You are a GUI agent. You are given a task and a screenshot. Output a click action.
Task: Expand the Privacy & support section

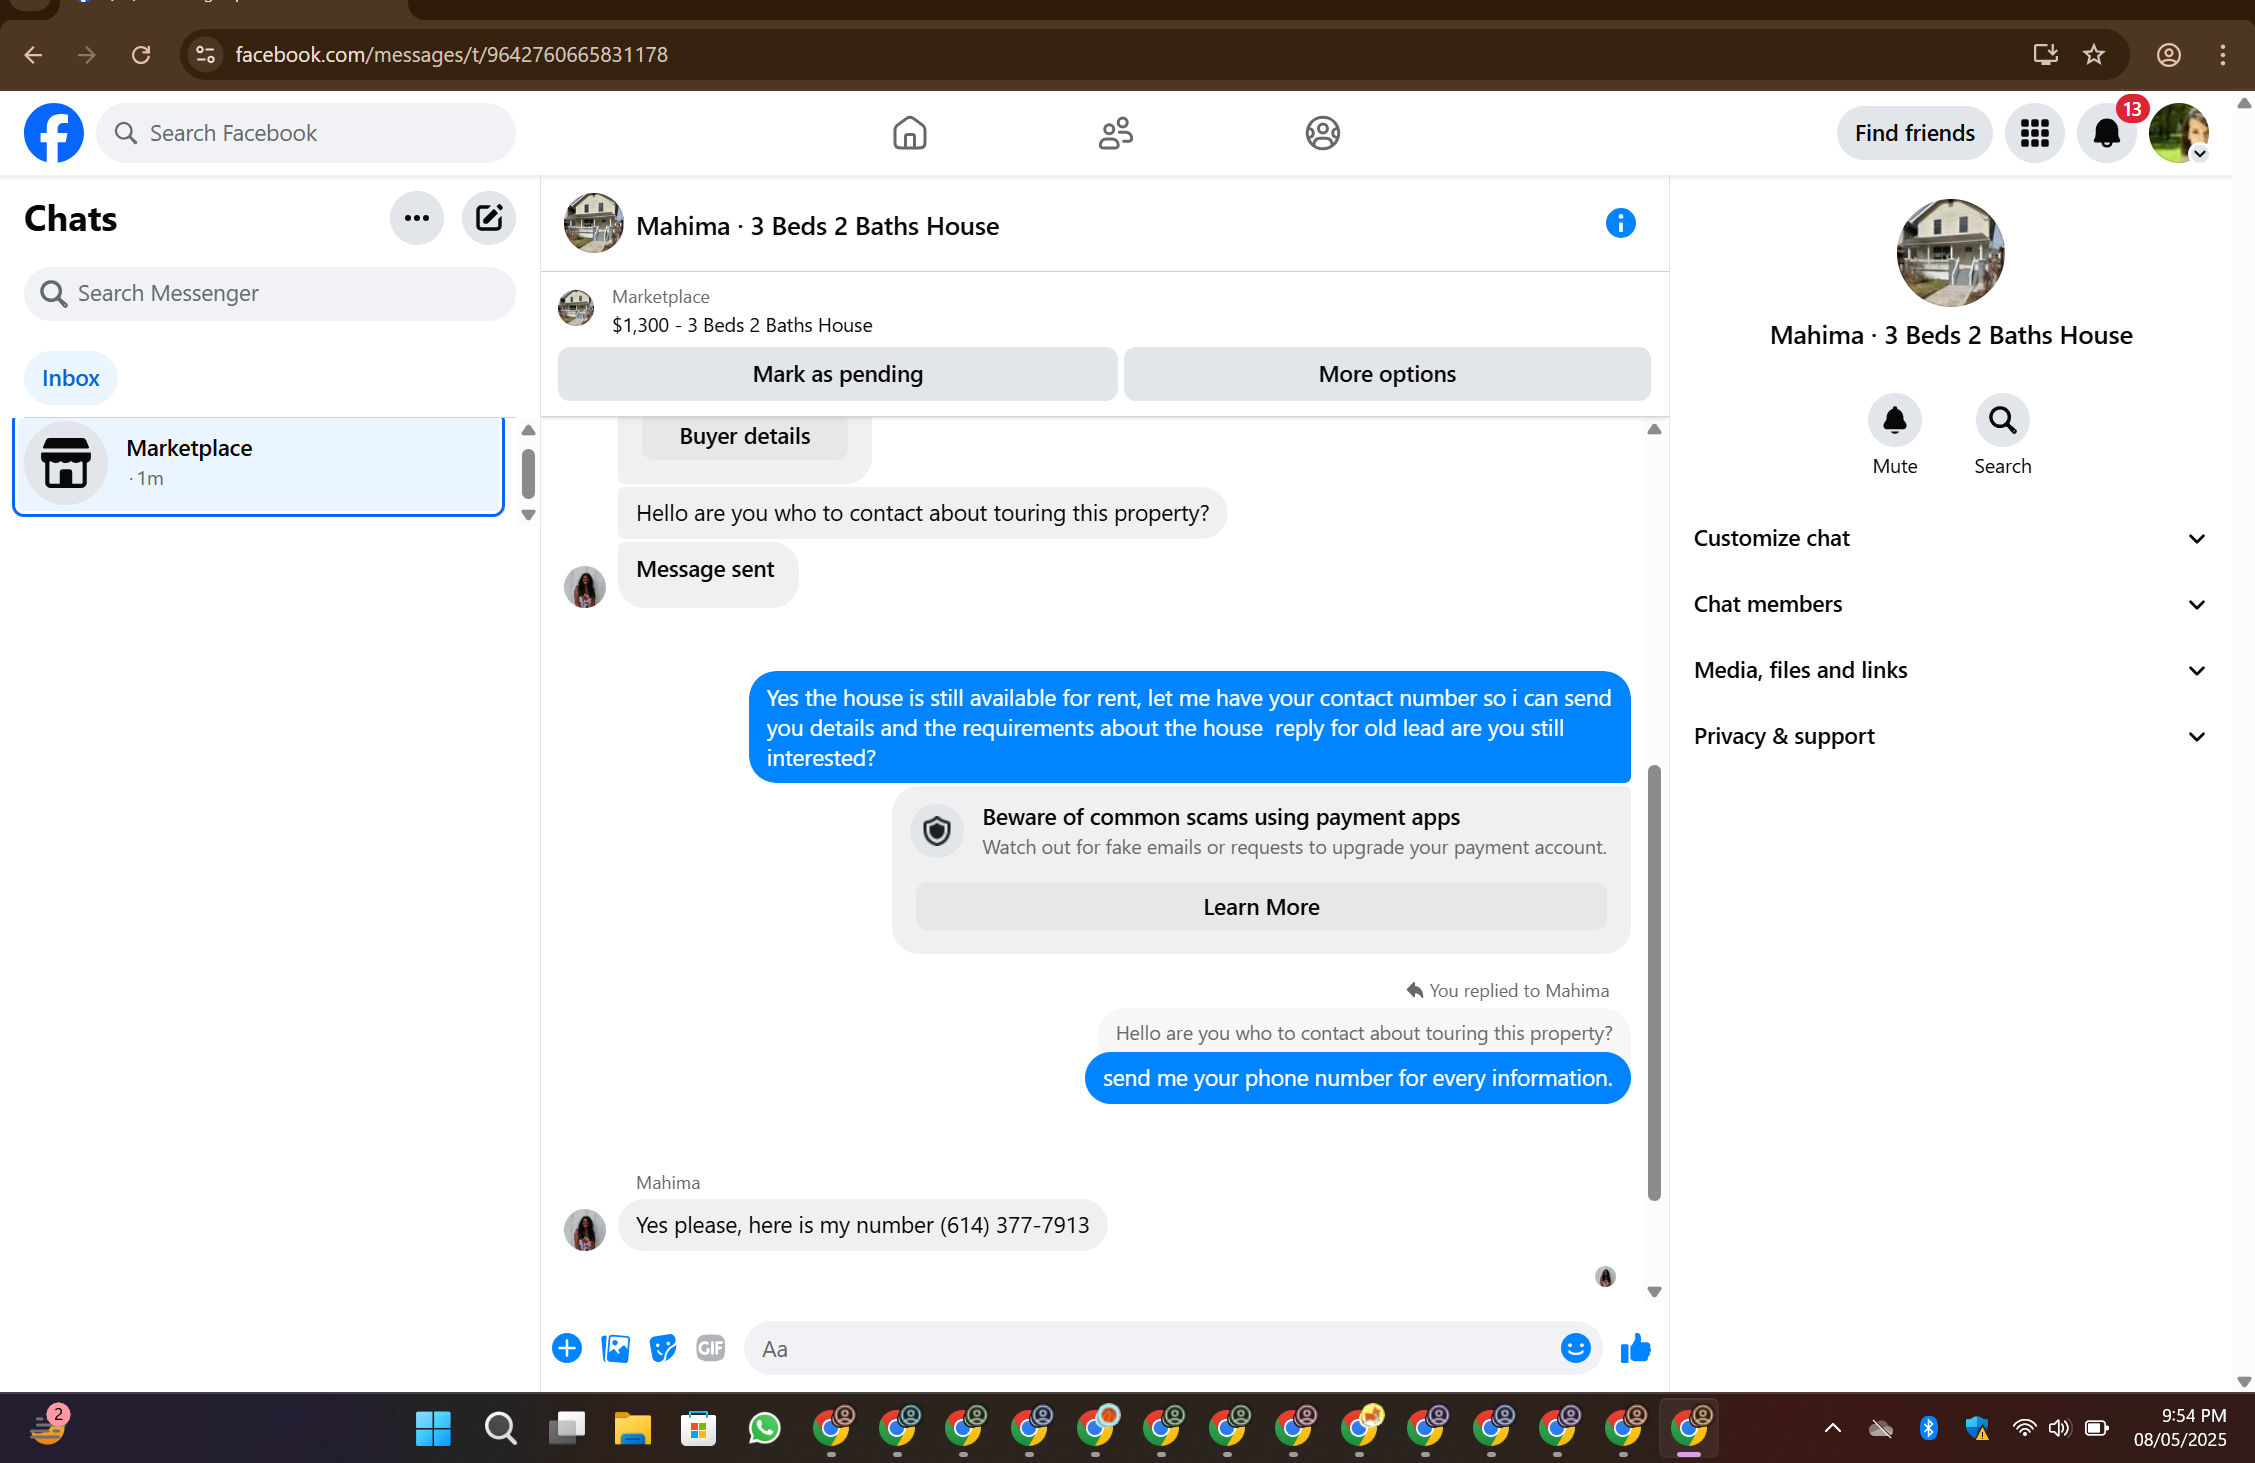(x=1951, y=736)
